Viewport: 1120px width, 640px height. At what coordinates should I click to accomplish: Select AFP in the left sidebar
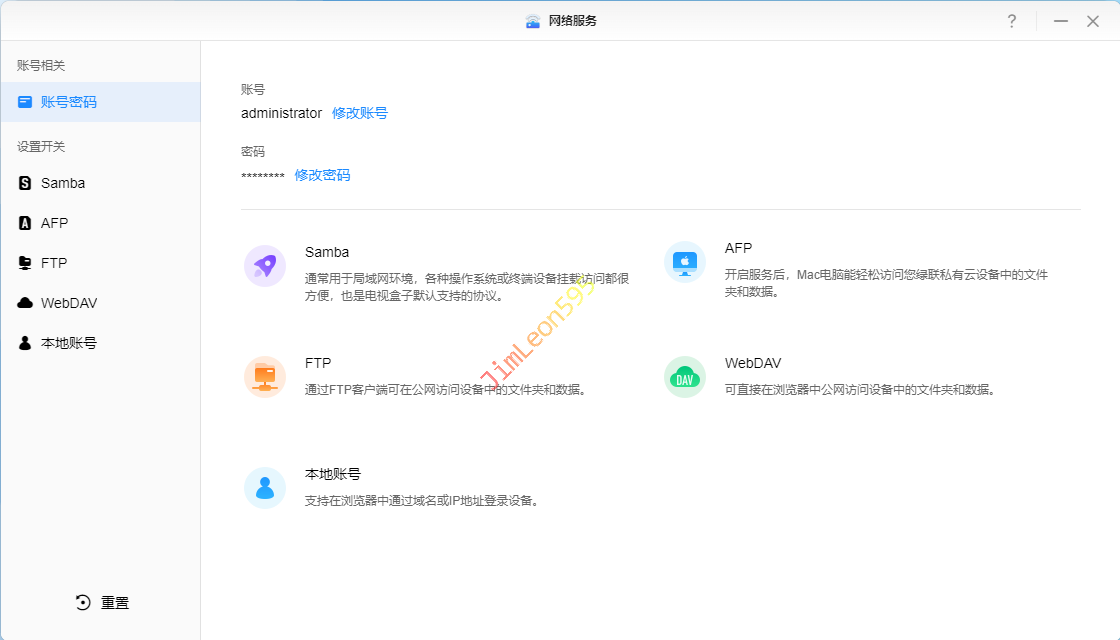(54, 223)
